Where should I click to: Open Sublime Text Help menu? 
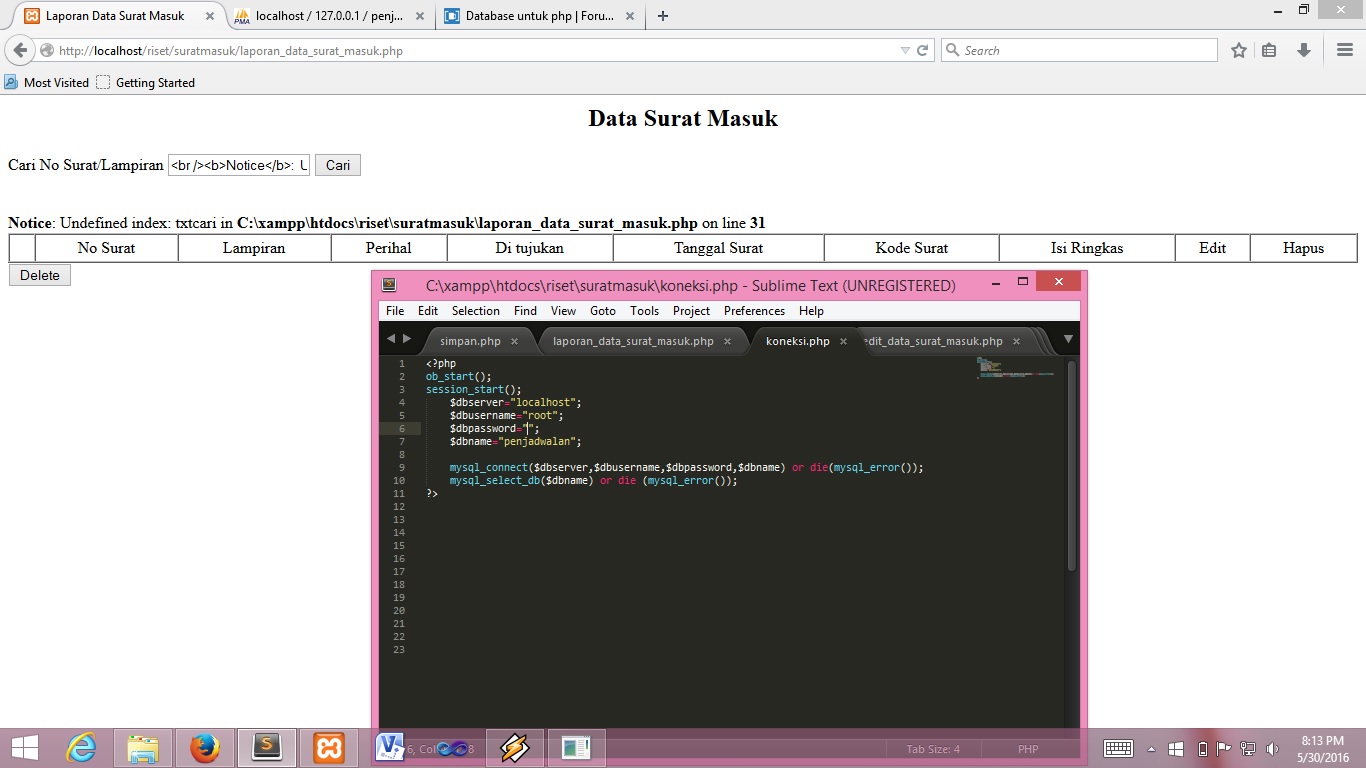click(811, 311)
